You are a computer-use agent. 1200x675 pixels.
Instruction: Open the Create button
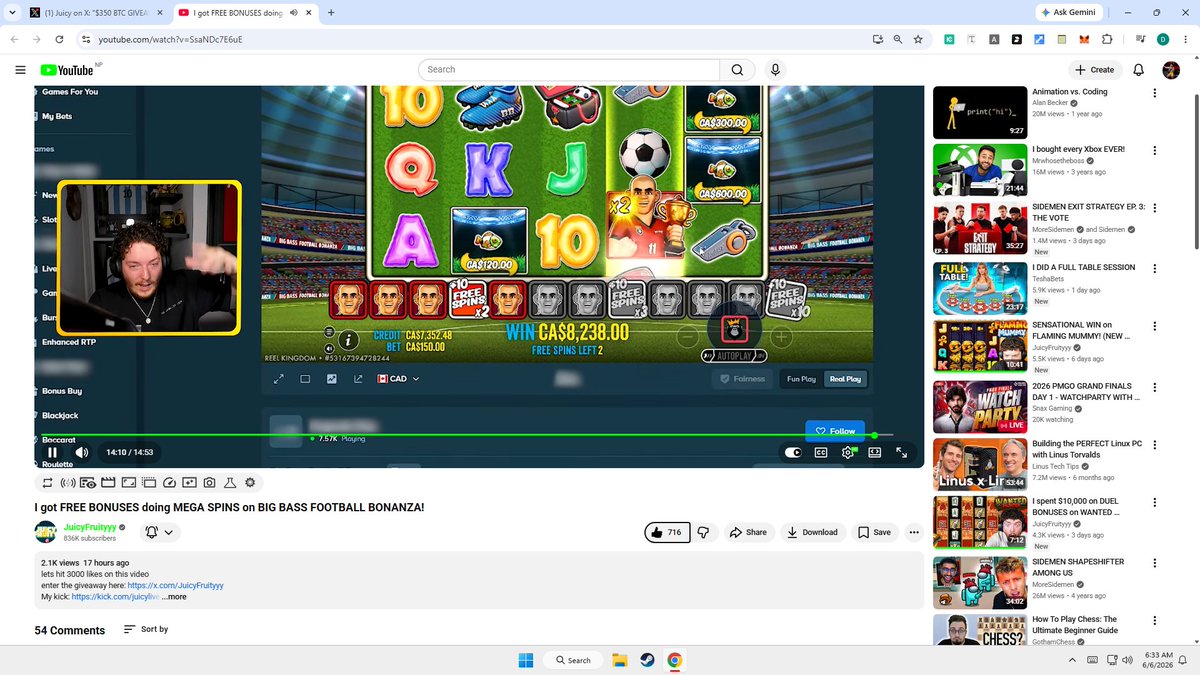tap(1093, 70)
